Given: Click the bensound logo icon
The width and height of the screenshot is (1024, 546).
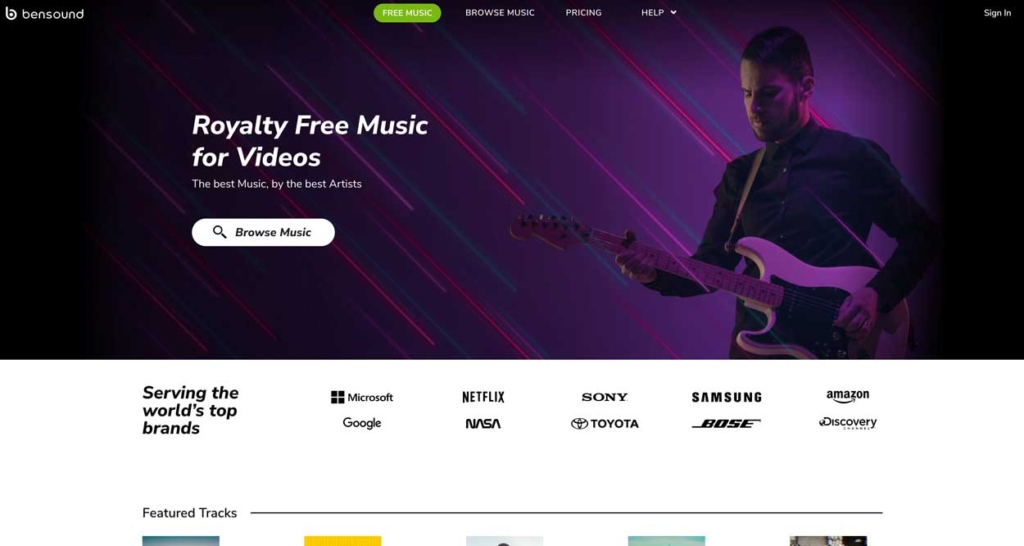Looking at the screenshot, I should 11,13.
